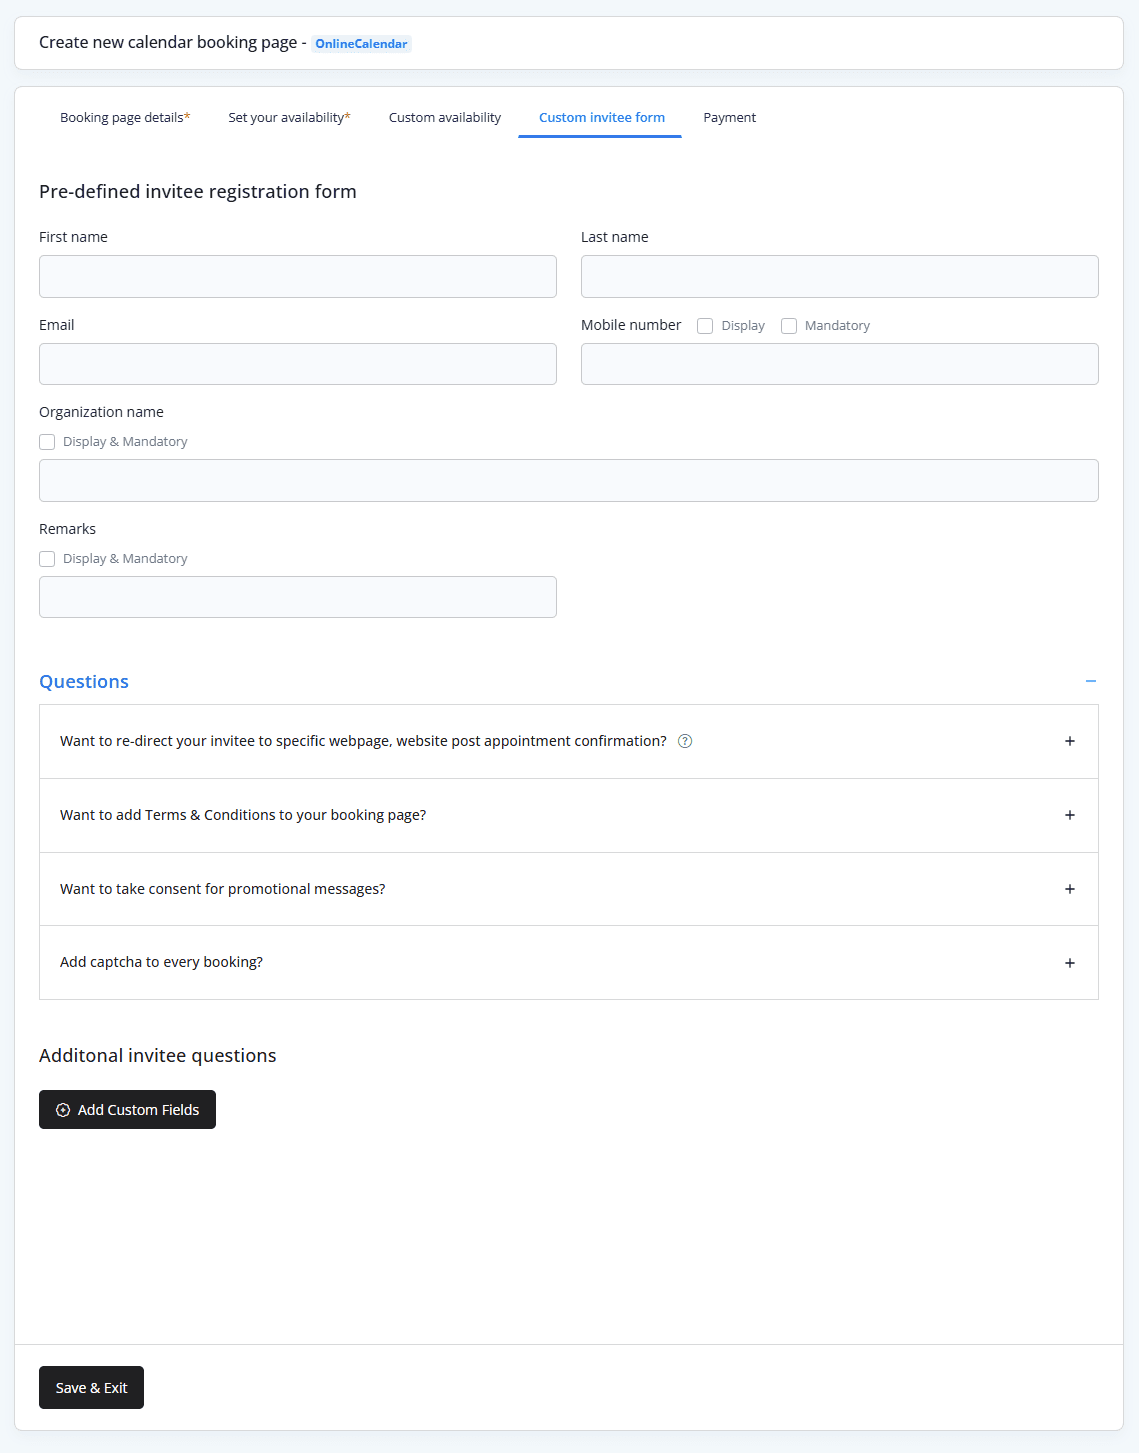The image size is (1139, 1453).
Task: Go to the Custom availability tab
Action: [445, 118]
